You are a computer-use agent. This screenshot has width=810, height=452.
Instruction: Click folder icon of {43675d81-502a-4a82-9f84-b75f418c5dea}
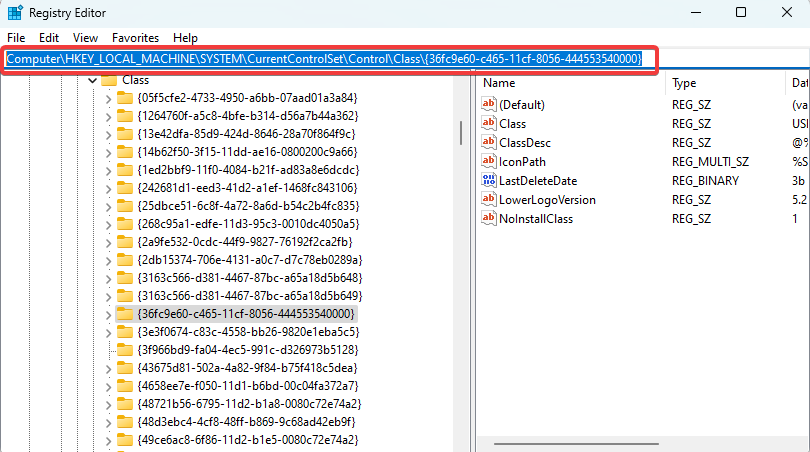[x=124, y=368]
